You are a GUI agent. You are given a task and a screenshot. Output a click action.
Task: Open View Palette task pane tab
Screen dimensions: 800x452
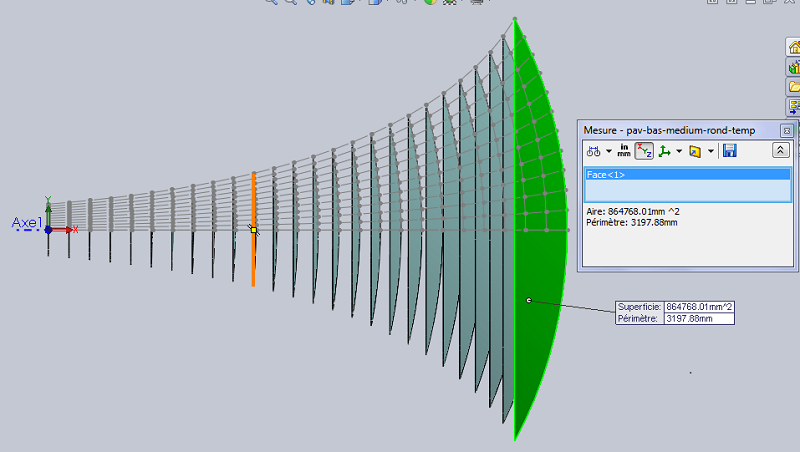coord(793,107)
